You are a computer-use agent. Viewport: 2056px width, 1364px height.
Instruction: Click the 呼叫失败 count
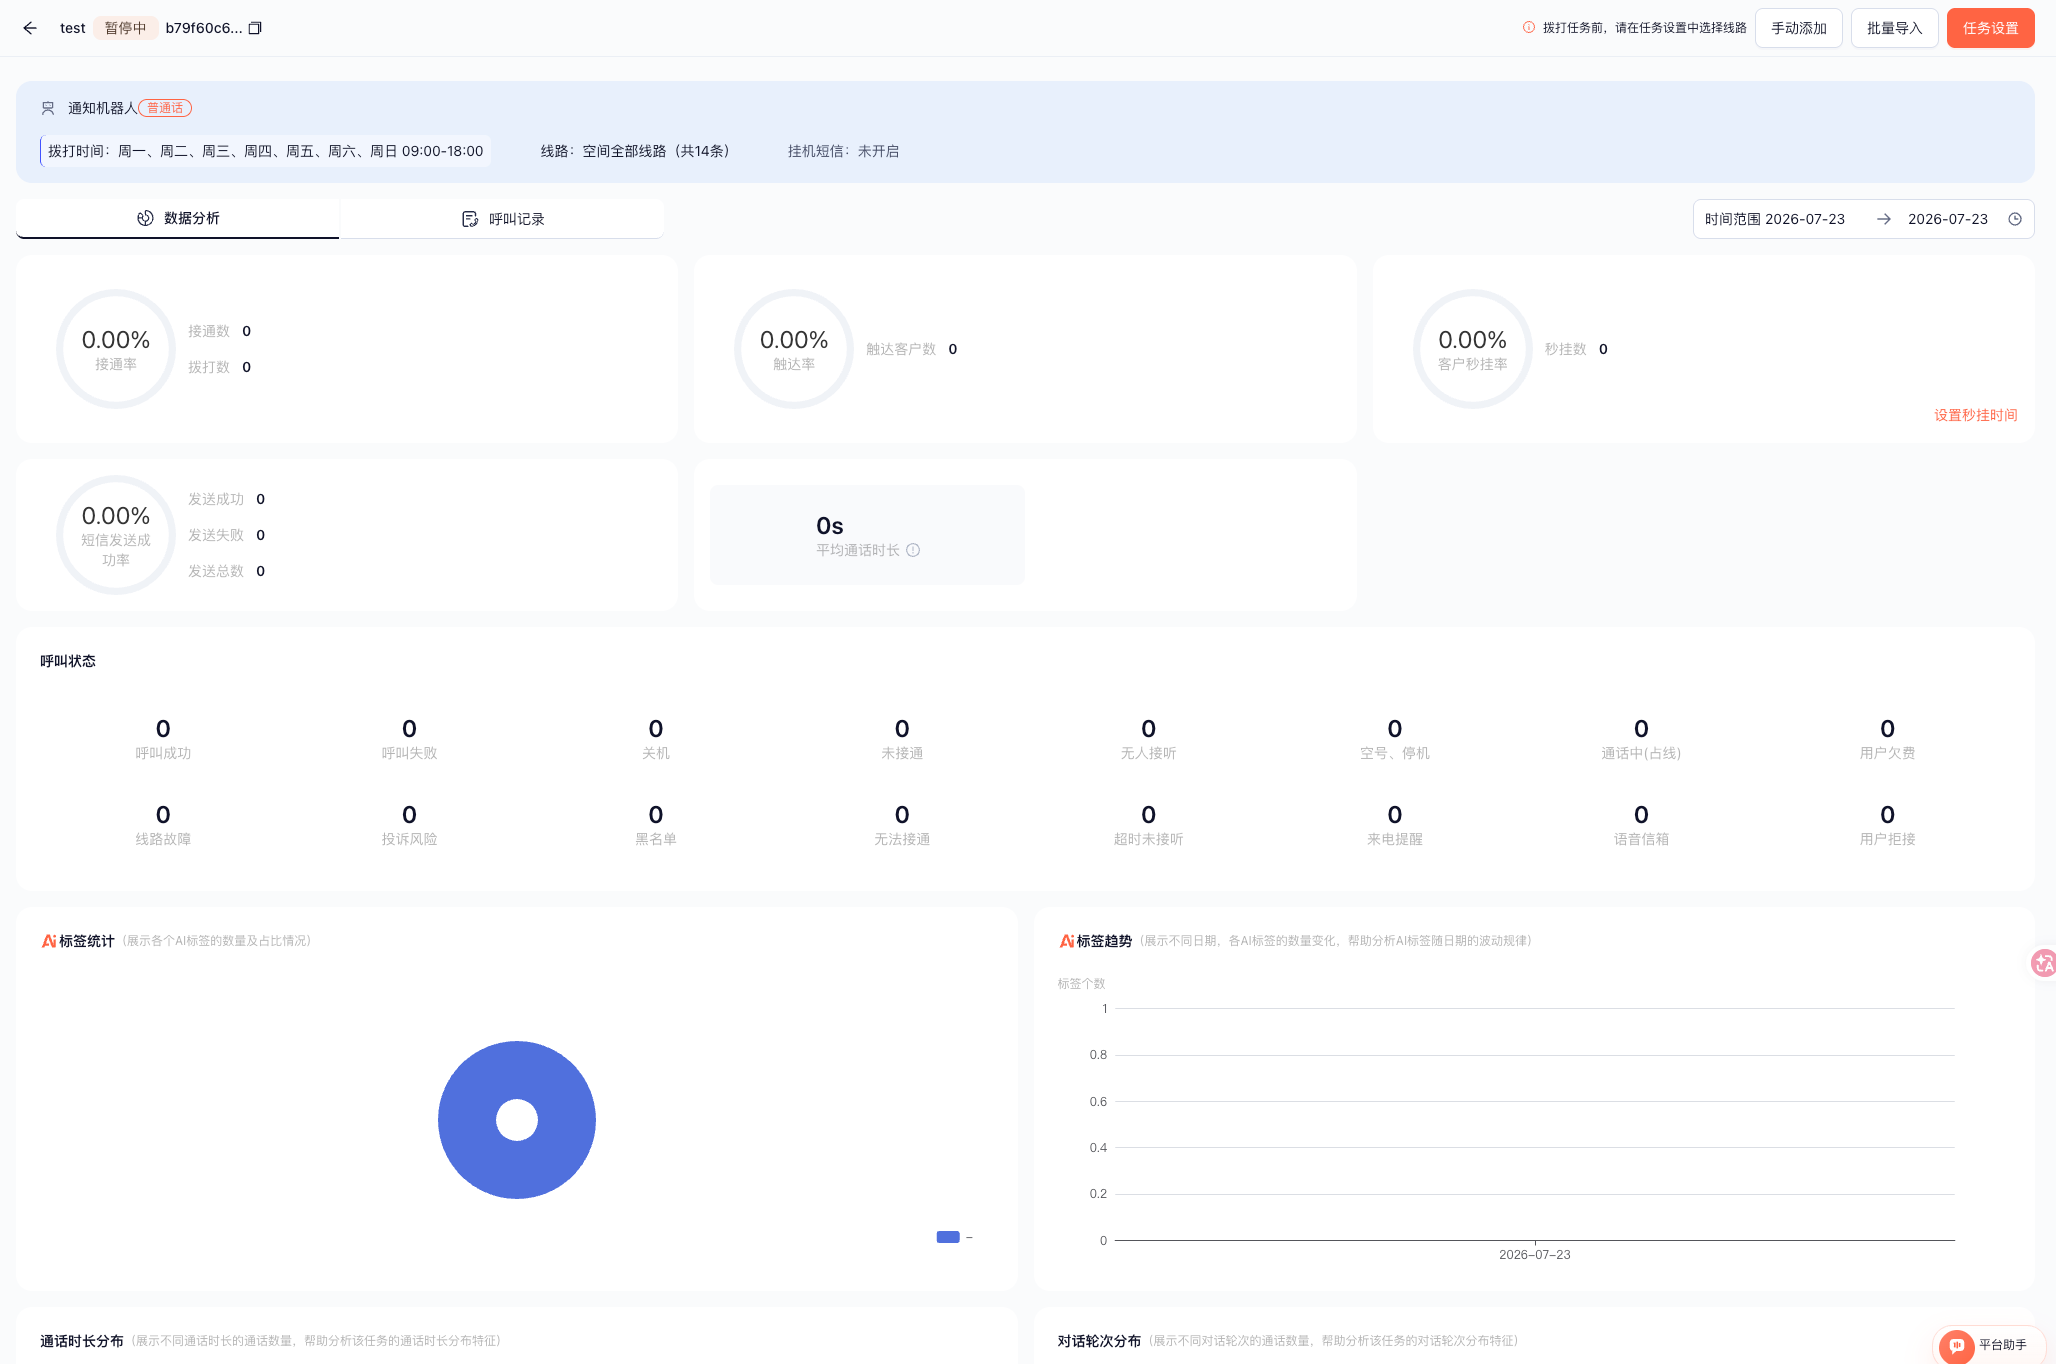coord(409,729)
